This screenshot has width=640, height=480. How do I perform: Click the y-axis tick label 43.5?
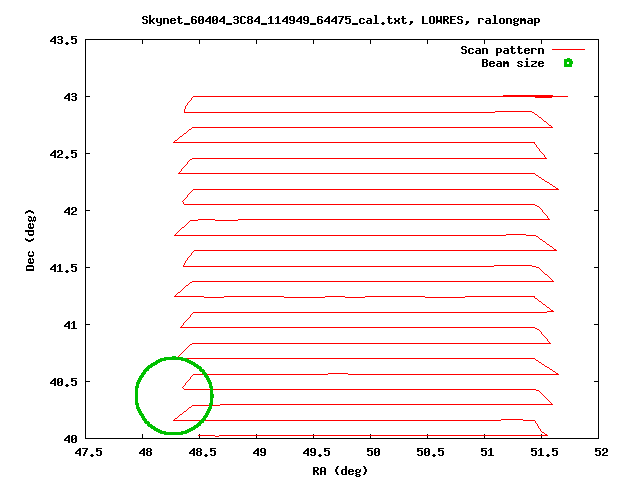coord(63,40)
